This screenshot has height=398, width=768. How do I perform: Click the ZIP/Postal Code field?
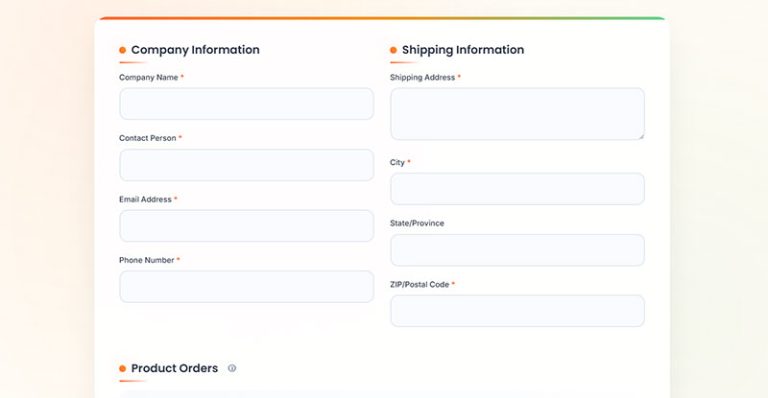[x=517, y=311]
